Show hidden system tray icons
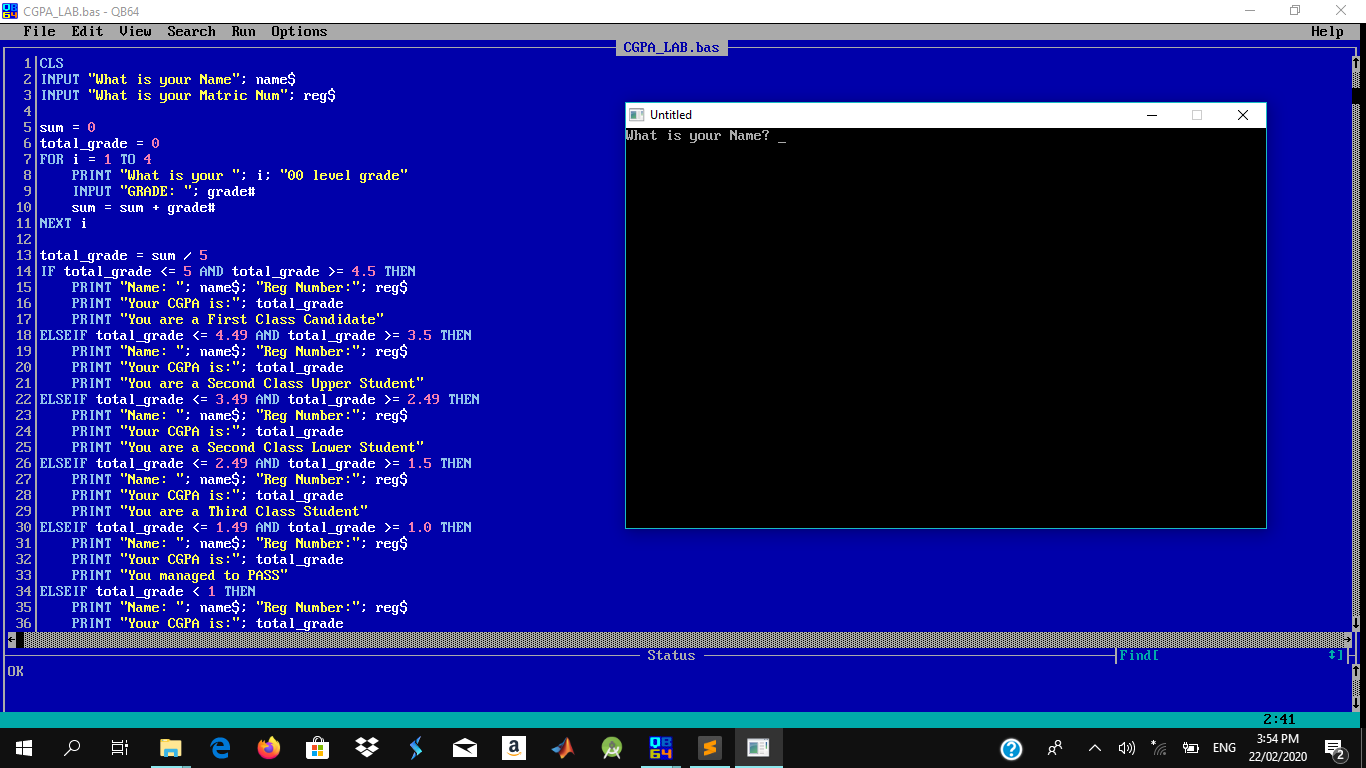This screenshot has width=1366, height=768. coord(1095,747)
